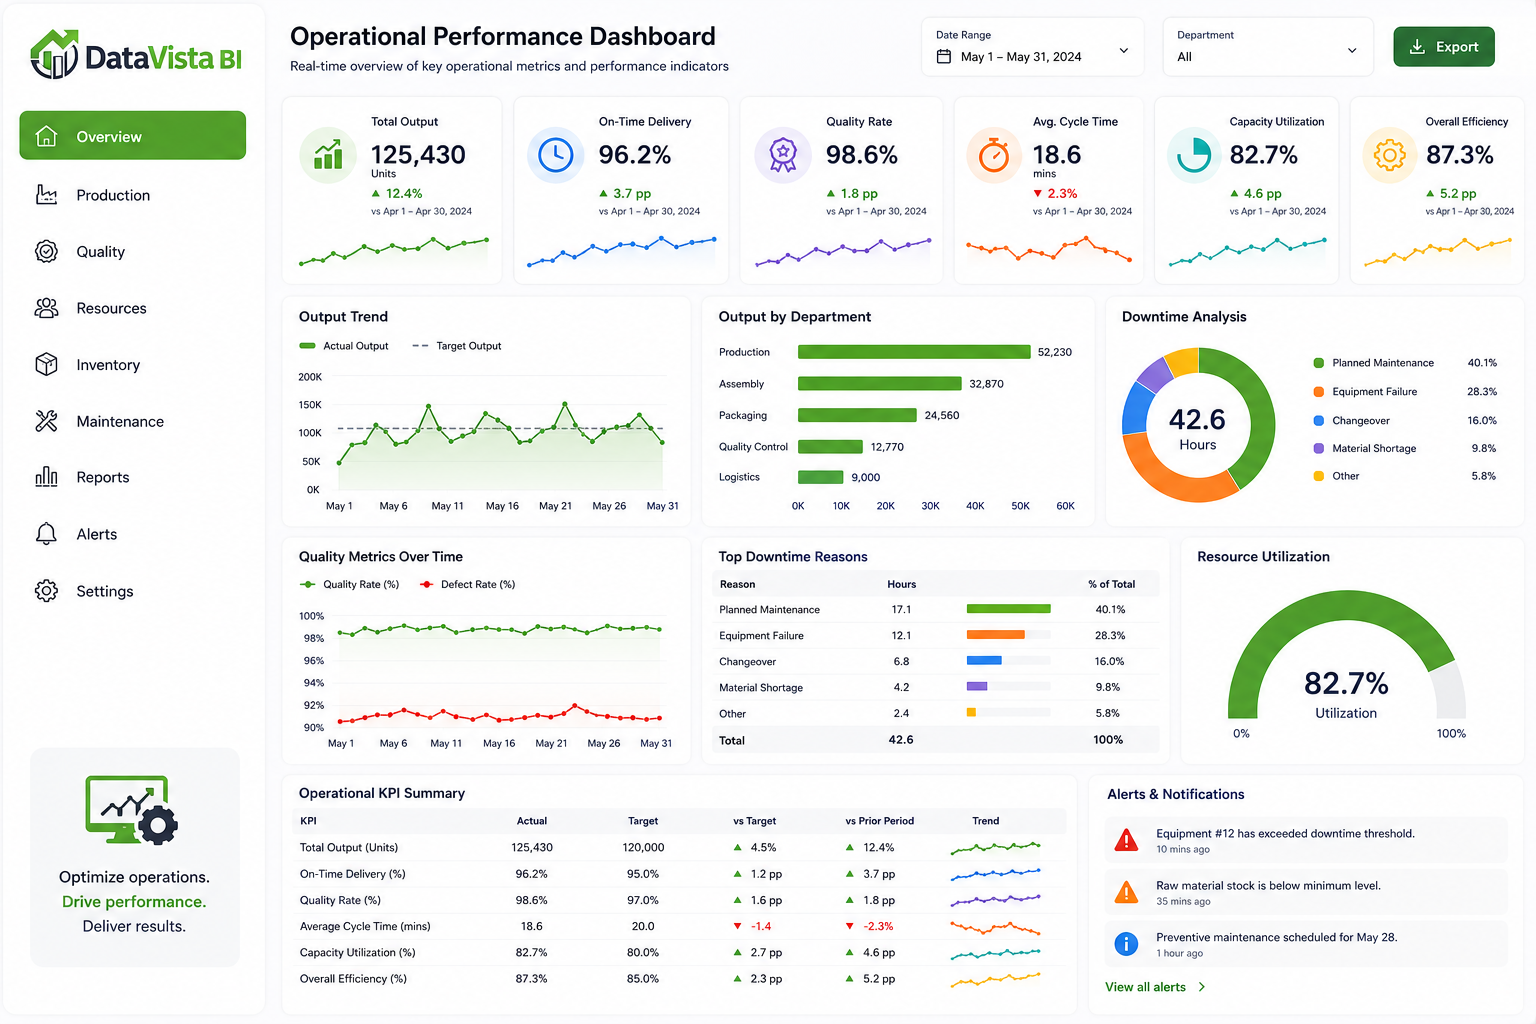The image size is (1536, 1024).
Task: Click the Assembly bar showing 32,870
Action: [880, 384]
